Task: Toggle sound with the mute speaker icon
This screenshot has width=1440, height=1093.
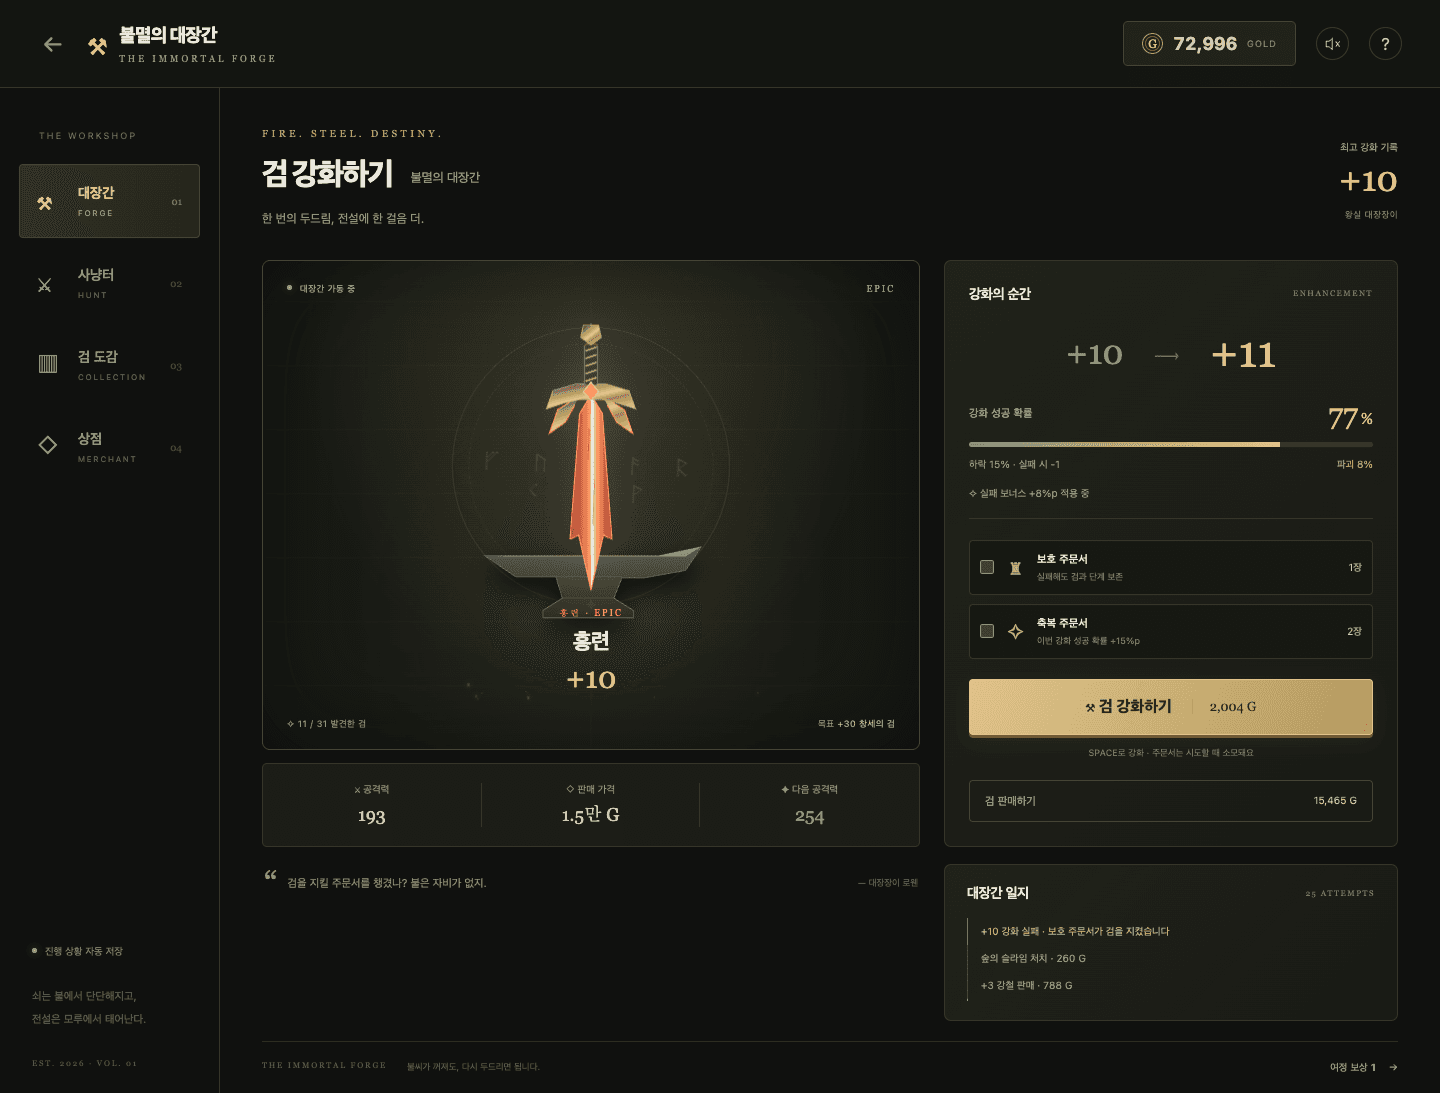Action: [1332, 44]
